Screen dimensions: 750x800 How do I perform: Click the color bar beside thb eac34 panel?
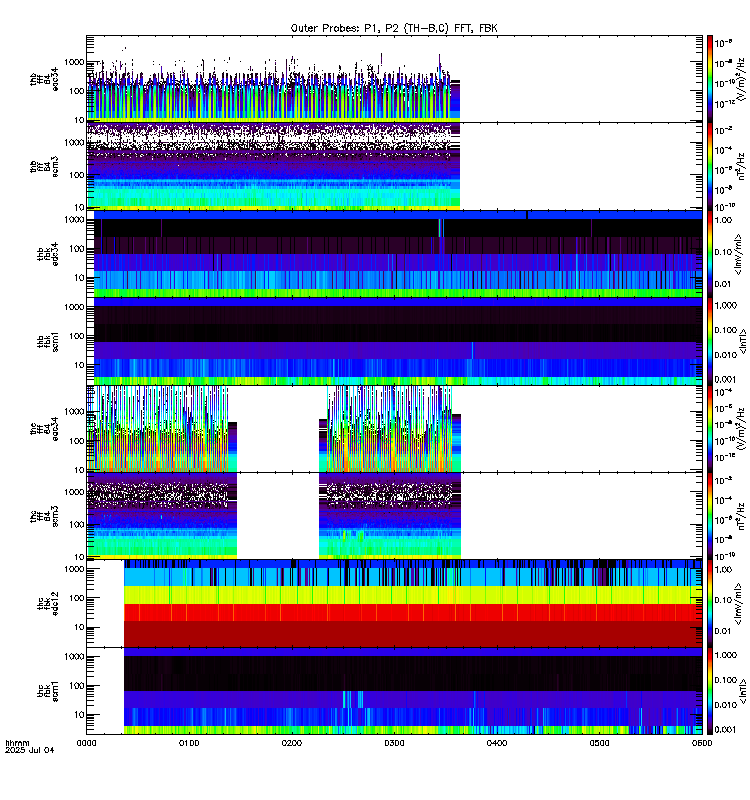[710, 79]
